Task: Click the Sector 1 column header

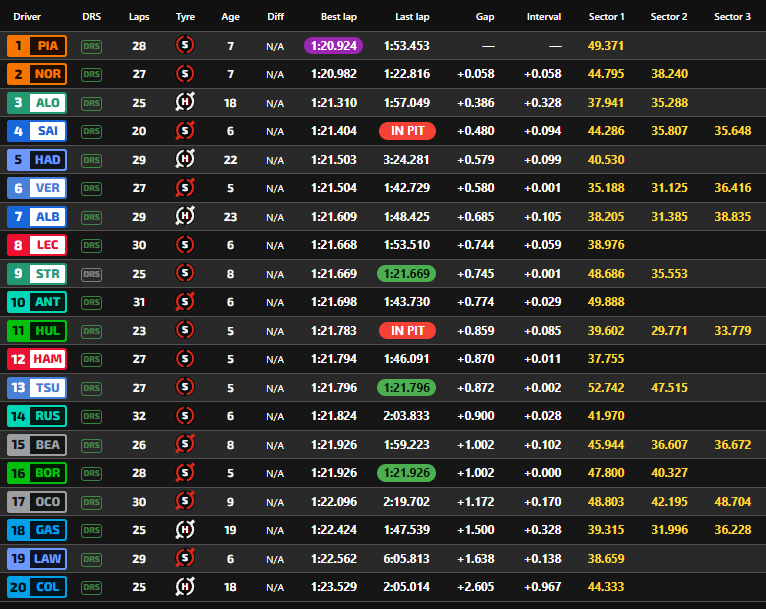Action: [x=606, y=17]
